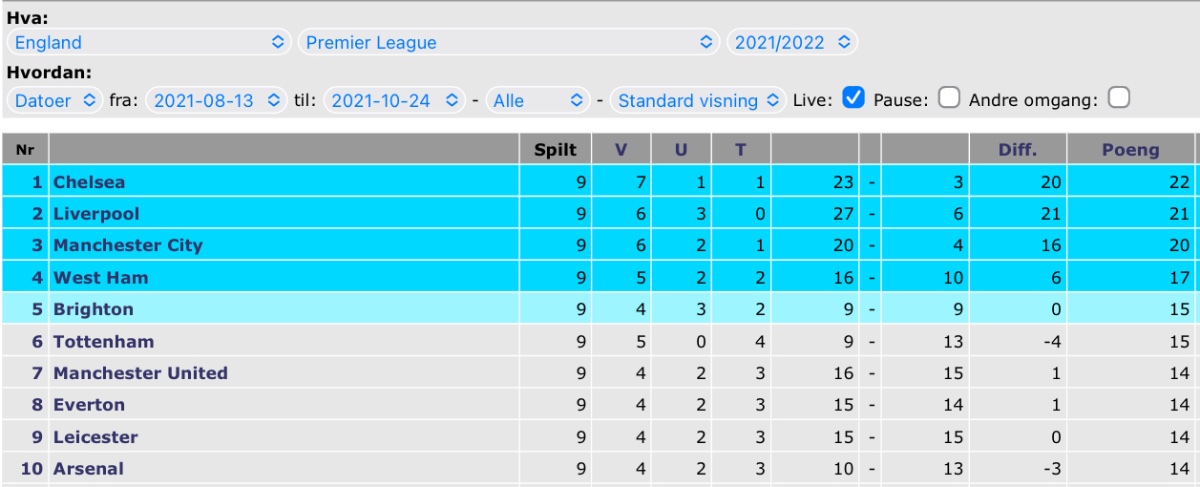1200x487 pixels.
Task: Sort by the Diff. column header
Action: coord(1018,150)
